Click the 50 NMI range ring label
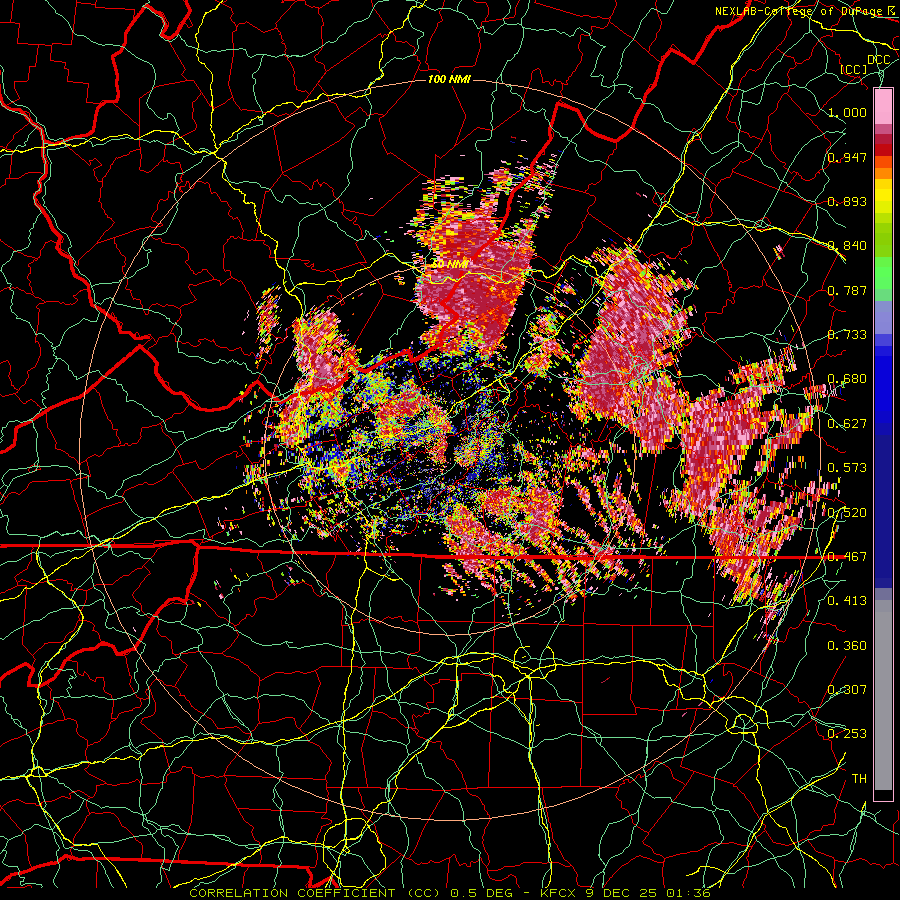The height and width of the screenshot is (900, 900). click(x=449, y=265)
